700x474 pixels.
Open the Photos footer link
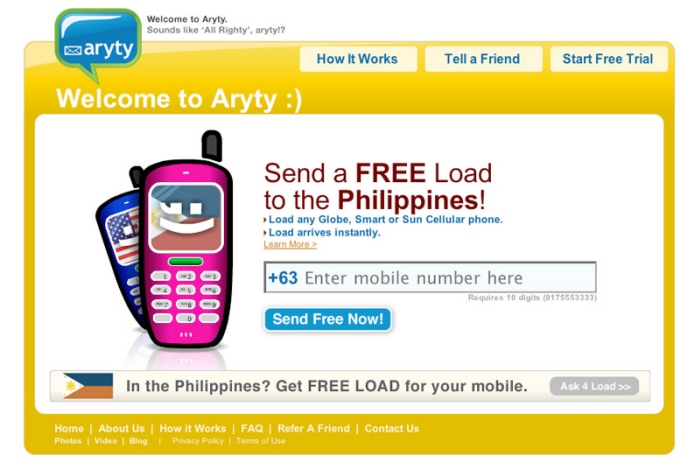68,441
